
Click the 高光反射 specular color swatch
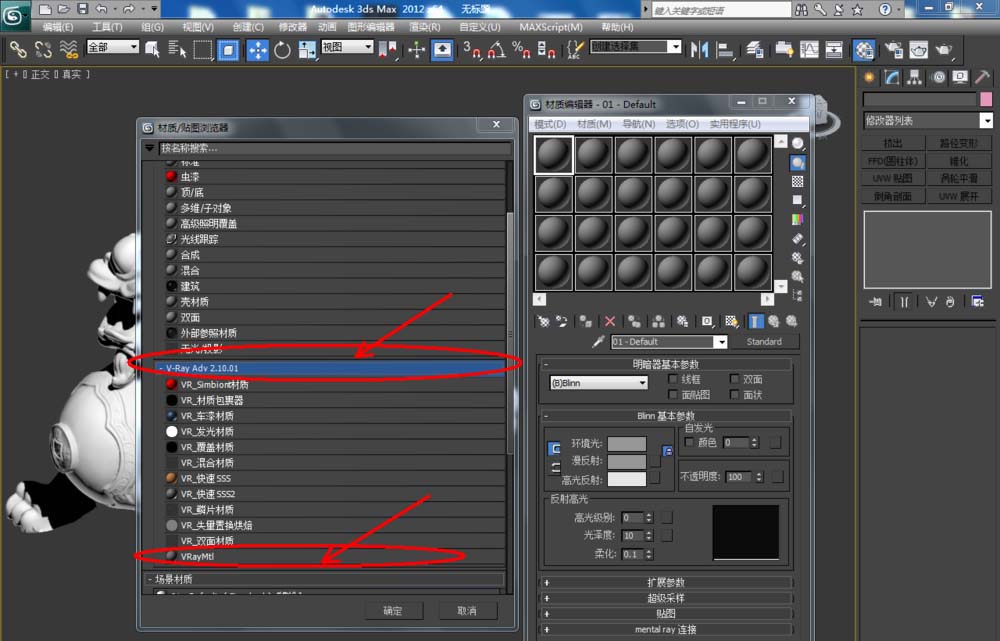pos(627,478)
